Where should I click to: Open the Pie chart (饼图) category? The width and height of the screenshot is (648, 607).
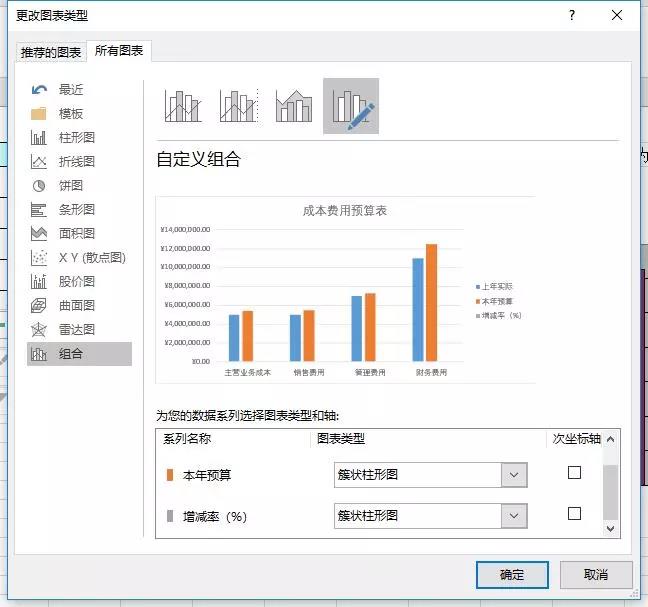point(70,186)
